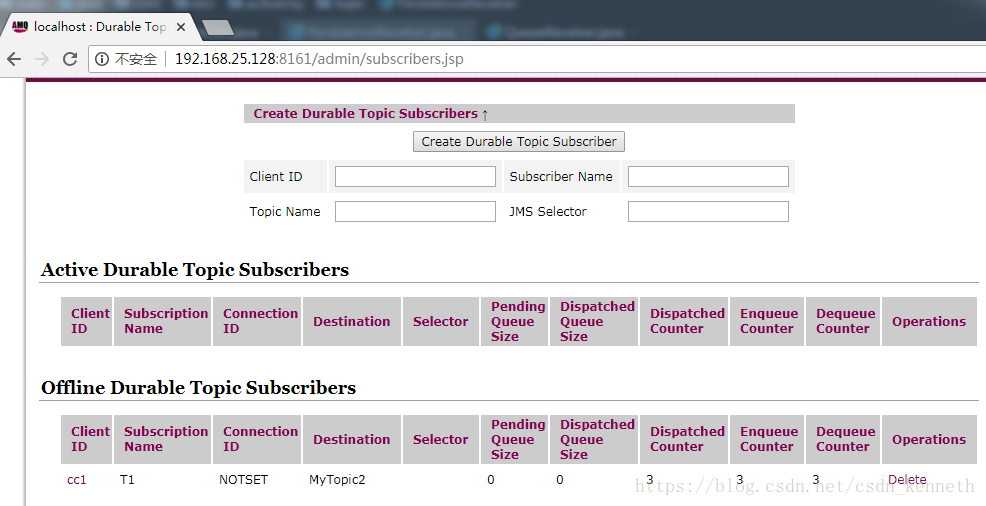The width and height of the screenshot is (986, 506).
Task: Click Pending Queue Size header in Active table
Action: (514, 321)
